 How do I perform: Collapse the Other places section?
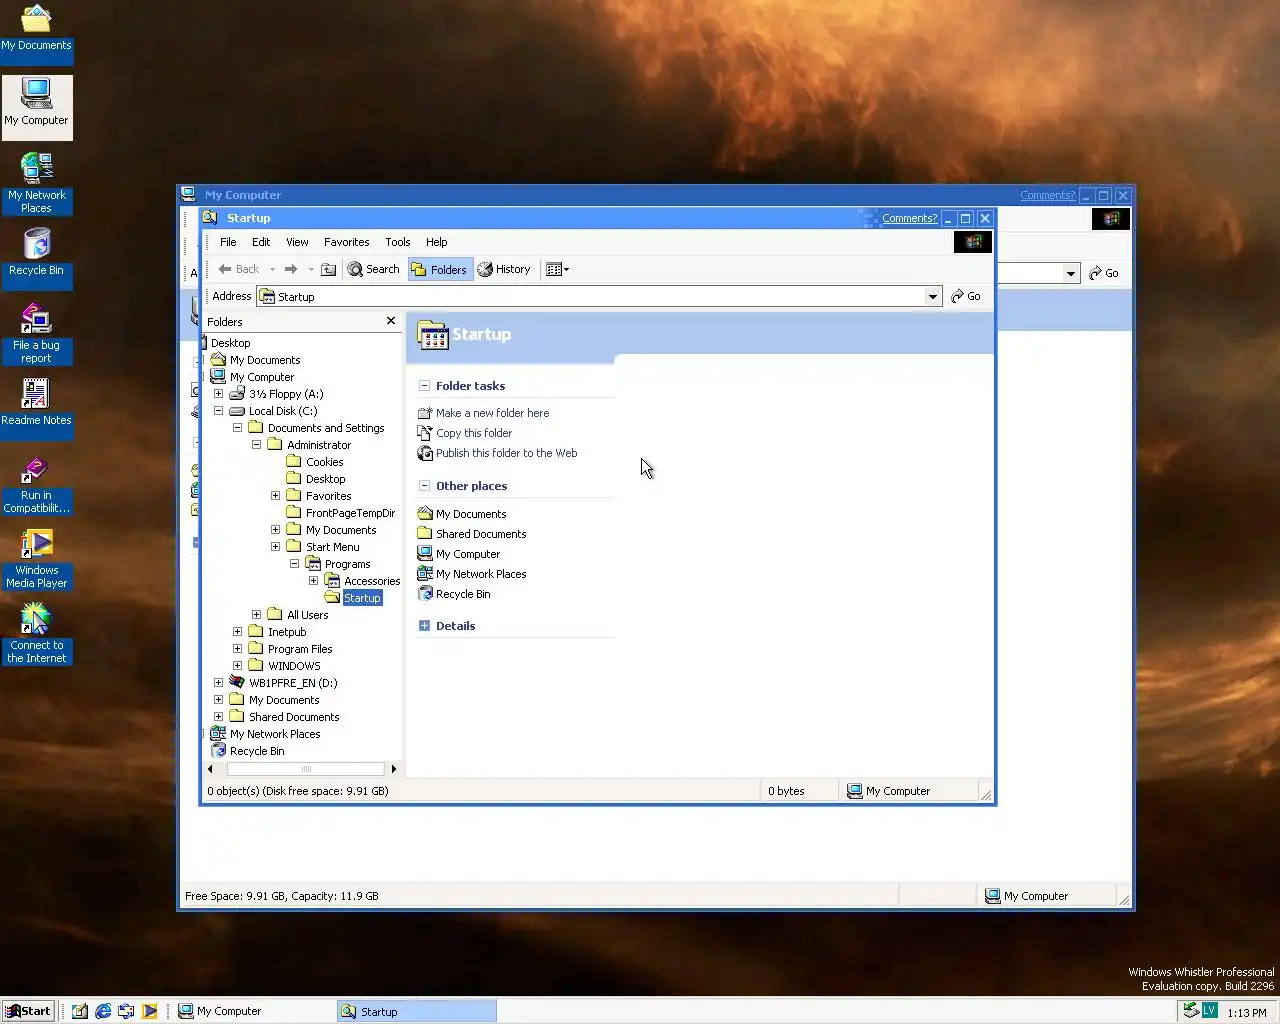pyautogui.click(x=424, y=485)
